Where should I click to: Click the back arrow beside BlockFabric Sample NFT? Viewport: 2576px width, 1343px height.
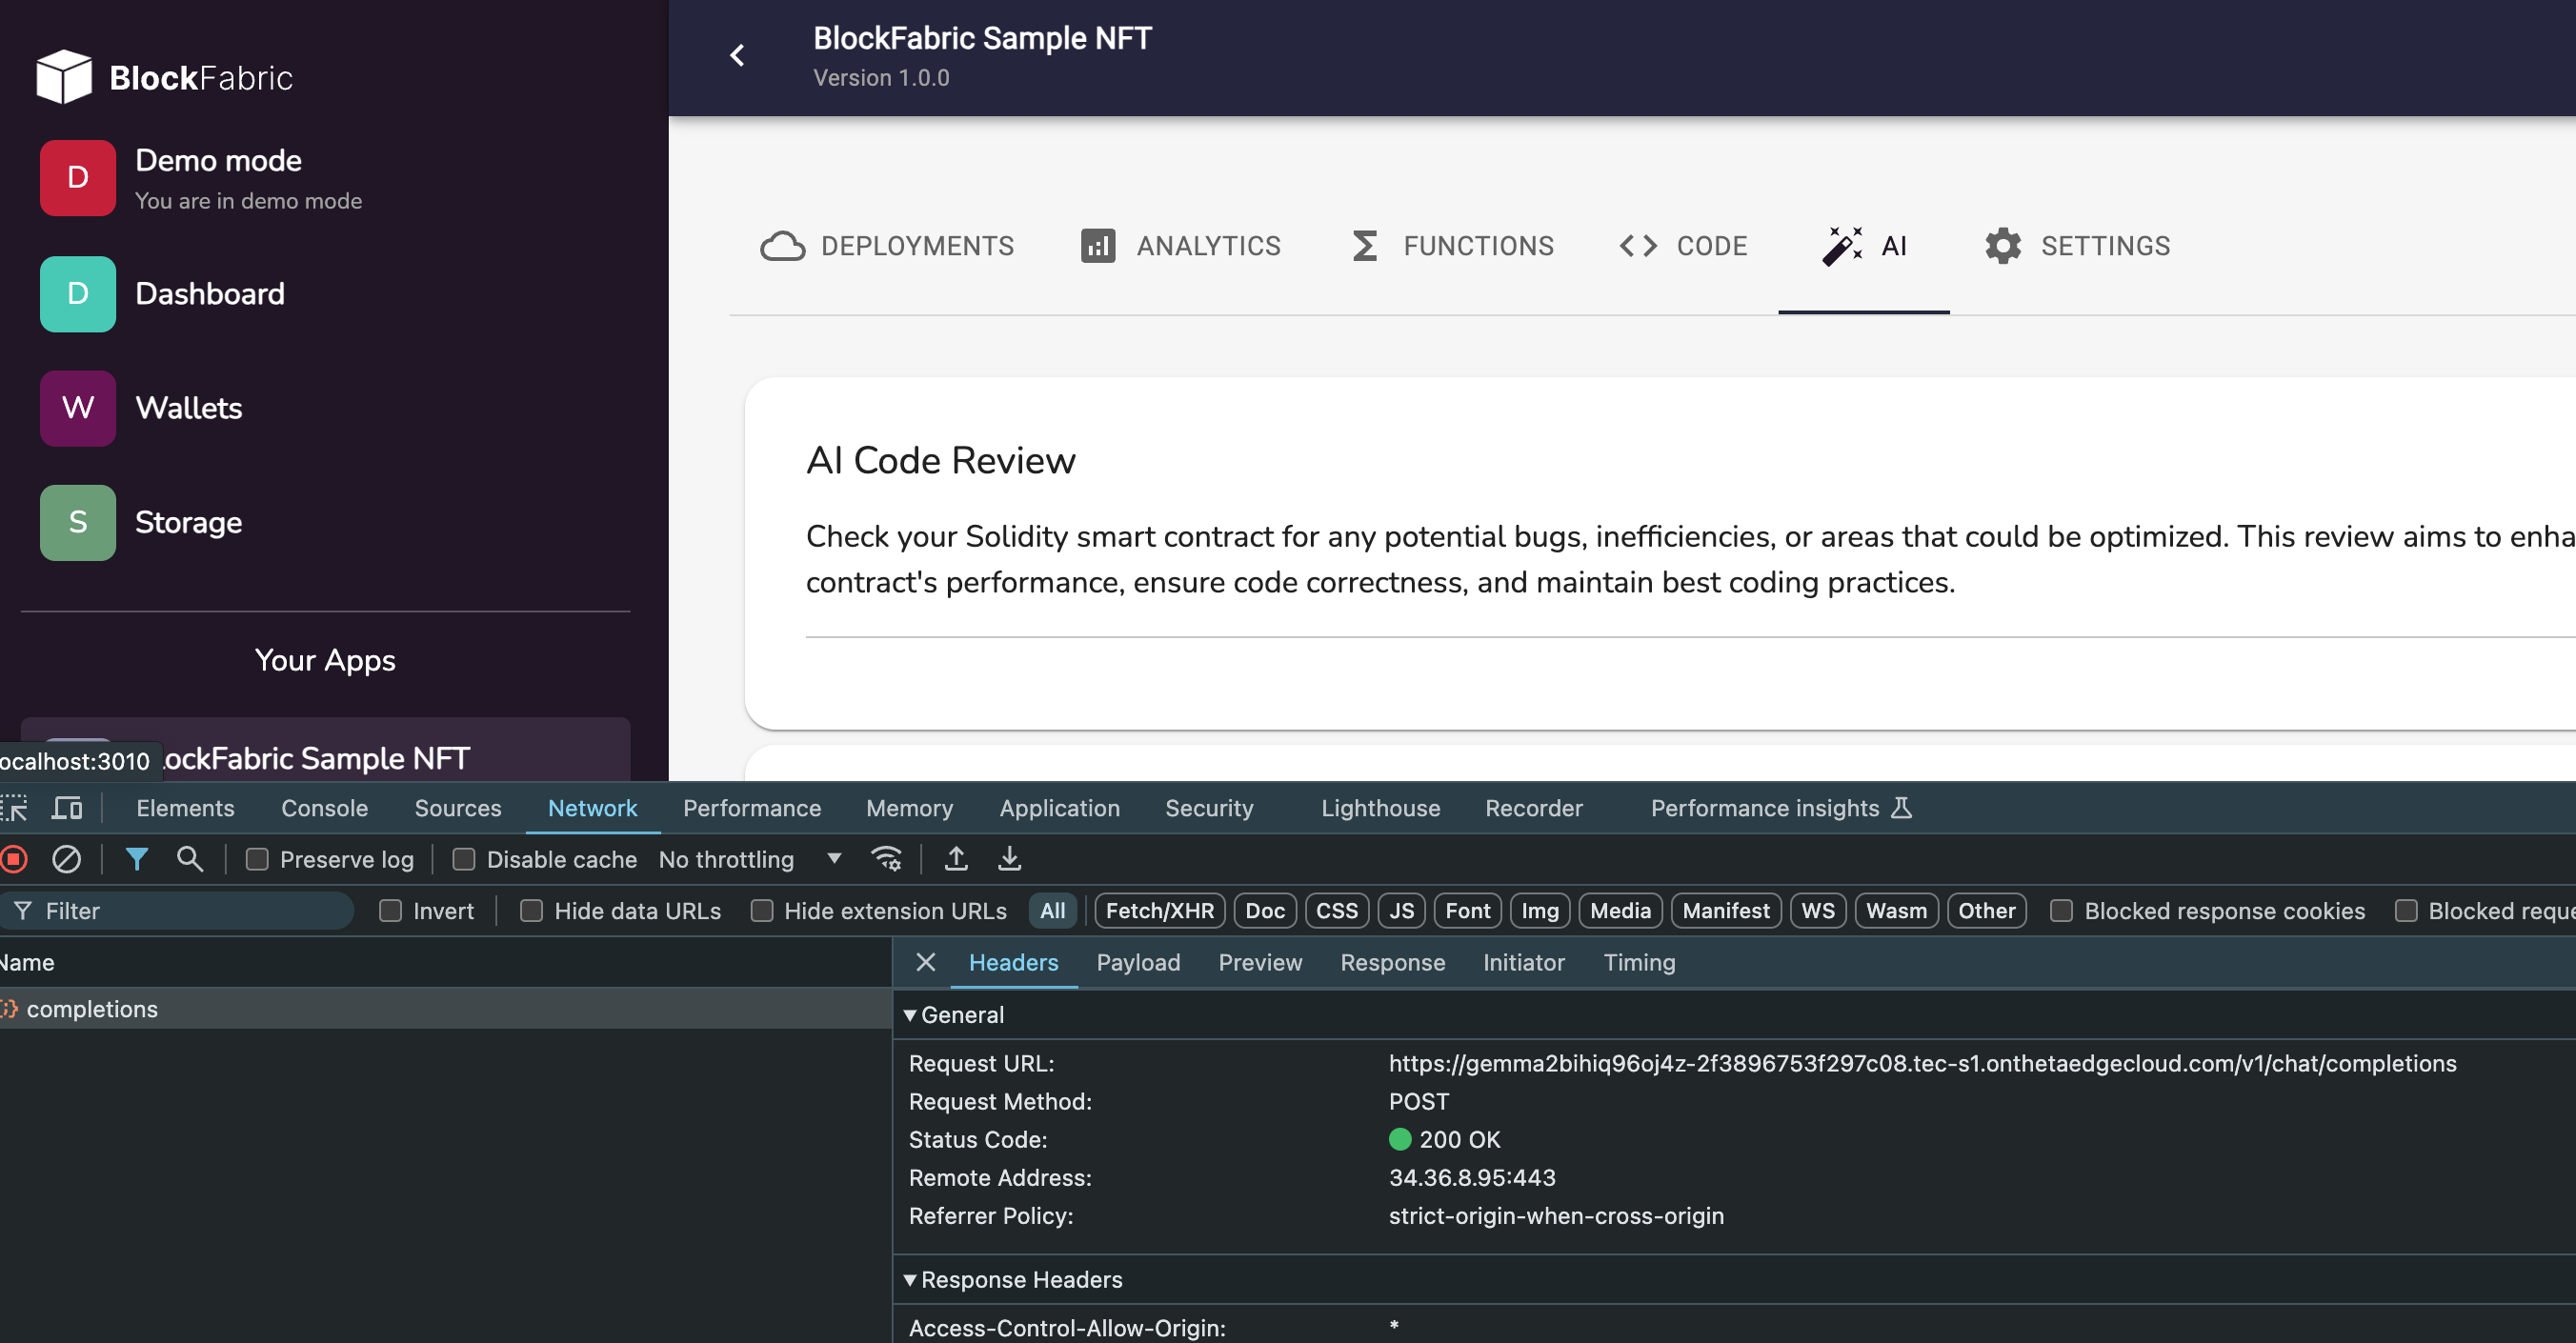coord(737,56)
